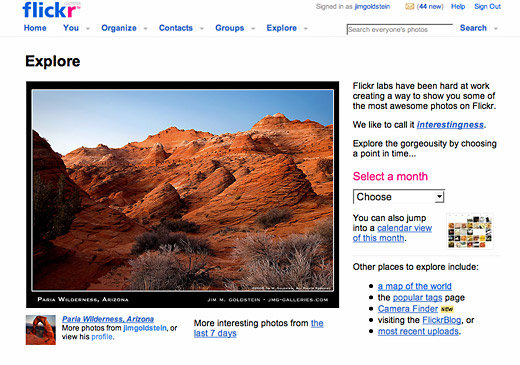Open his profile link

pos(102,337)
